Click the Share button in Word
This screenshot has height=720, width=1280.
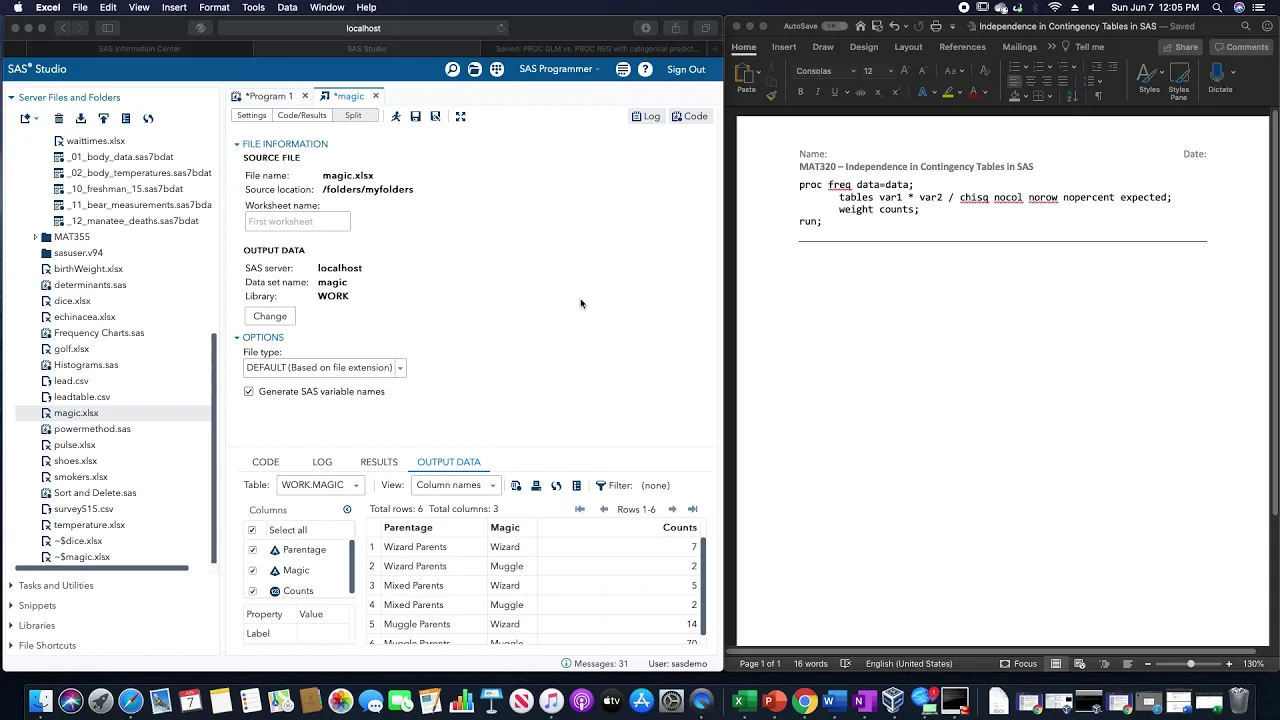click(x=1180, y=47)
